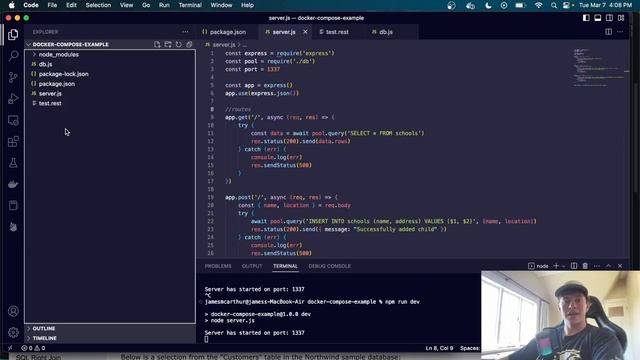640x360 pixels.
Task: Select the TERMINAL panel tab
Action: (285, 266)
